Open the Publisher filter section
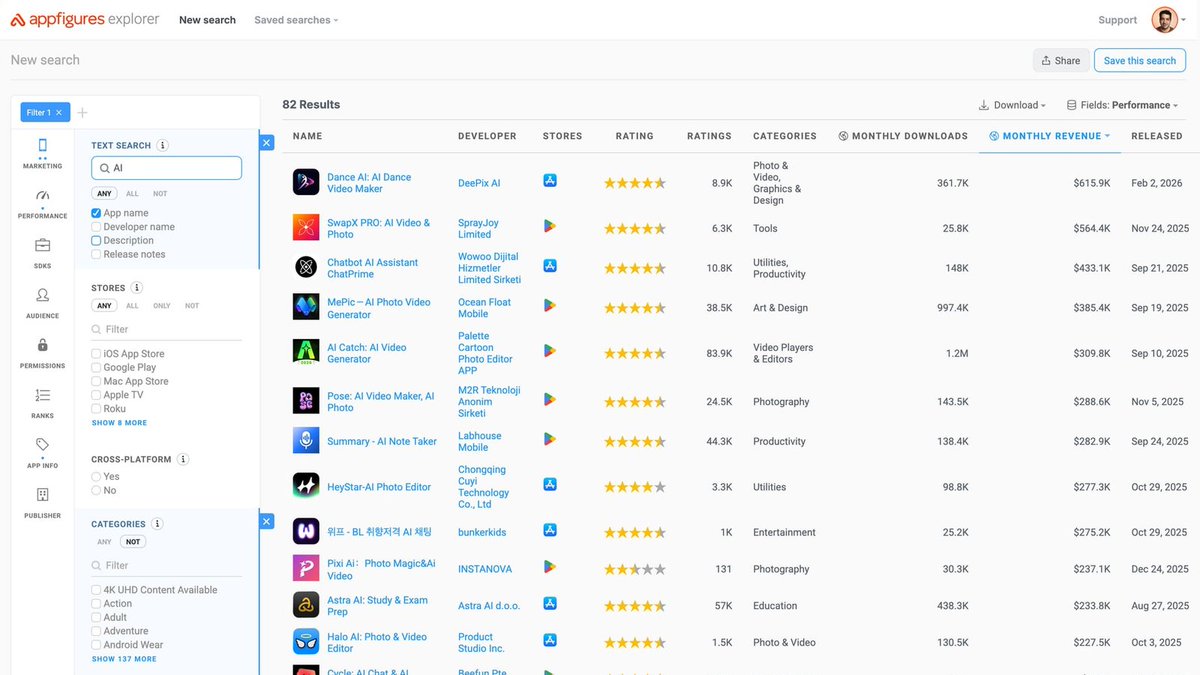This screenshot has height=675, width=1200. pyautogui.click(x=42, y=503)
